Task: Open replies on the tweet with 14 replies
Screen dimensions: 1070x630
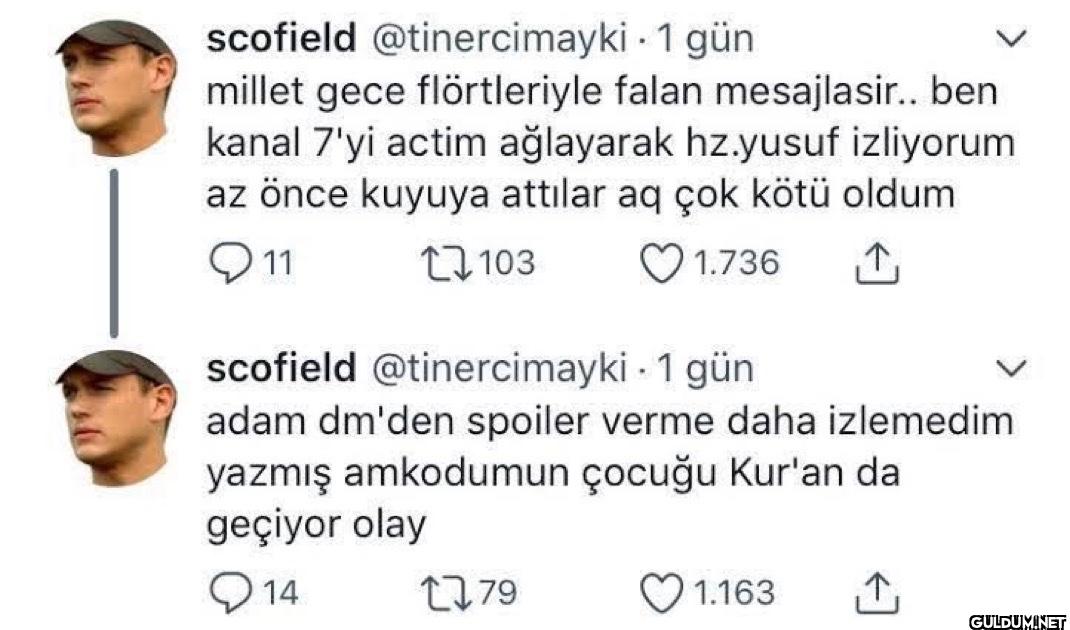Action: pyautogui.click(x=229, y=592)
